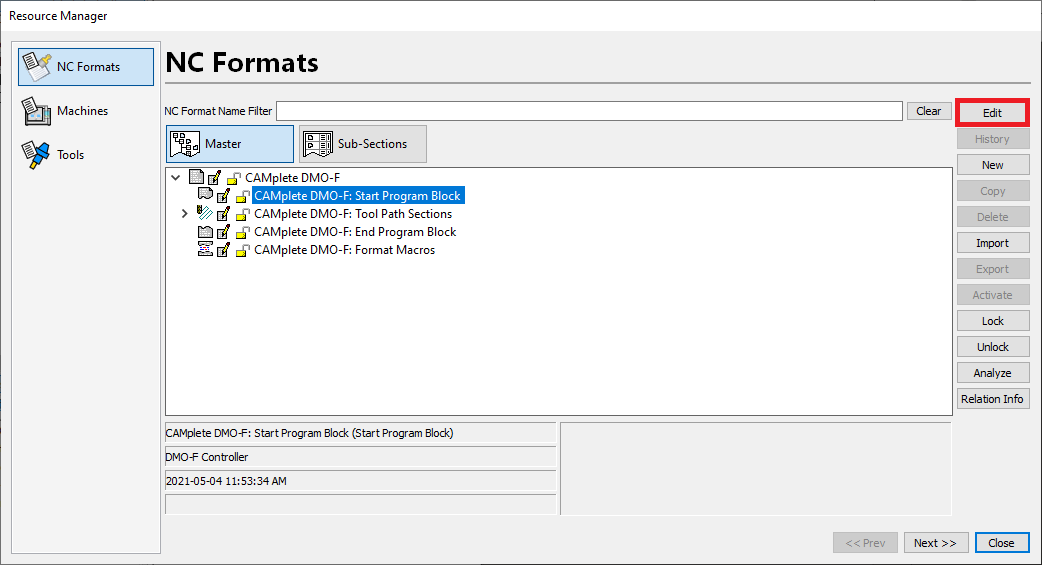The image size is (1042, 565).
Task: Select 'CAMplete DMO-F: End Program Block' row
Action: [x=355, y=231]
